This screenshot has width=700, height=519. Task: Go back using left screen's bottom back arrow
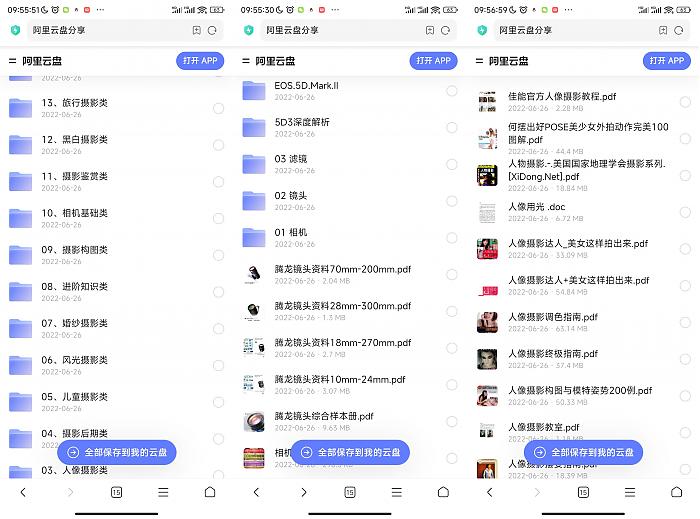tap(23, 492)
